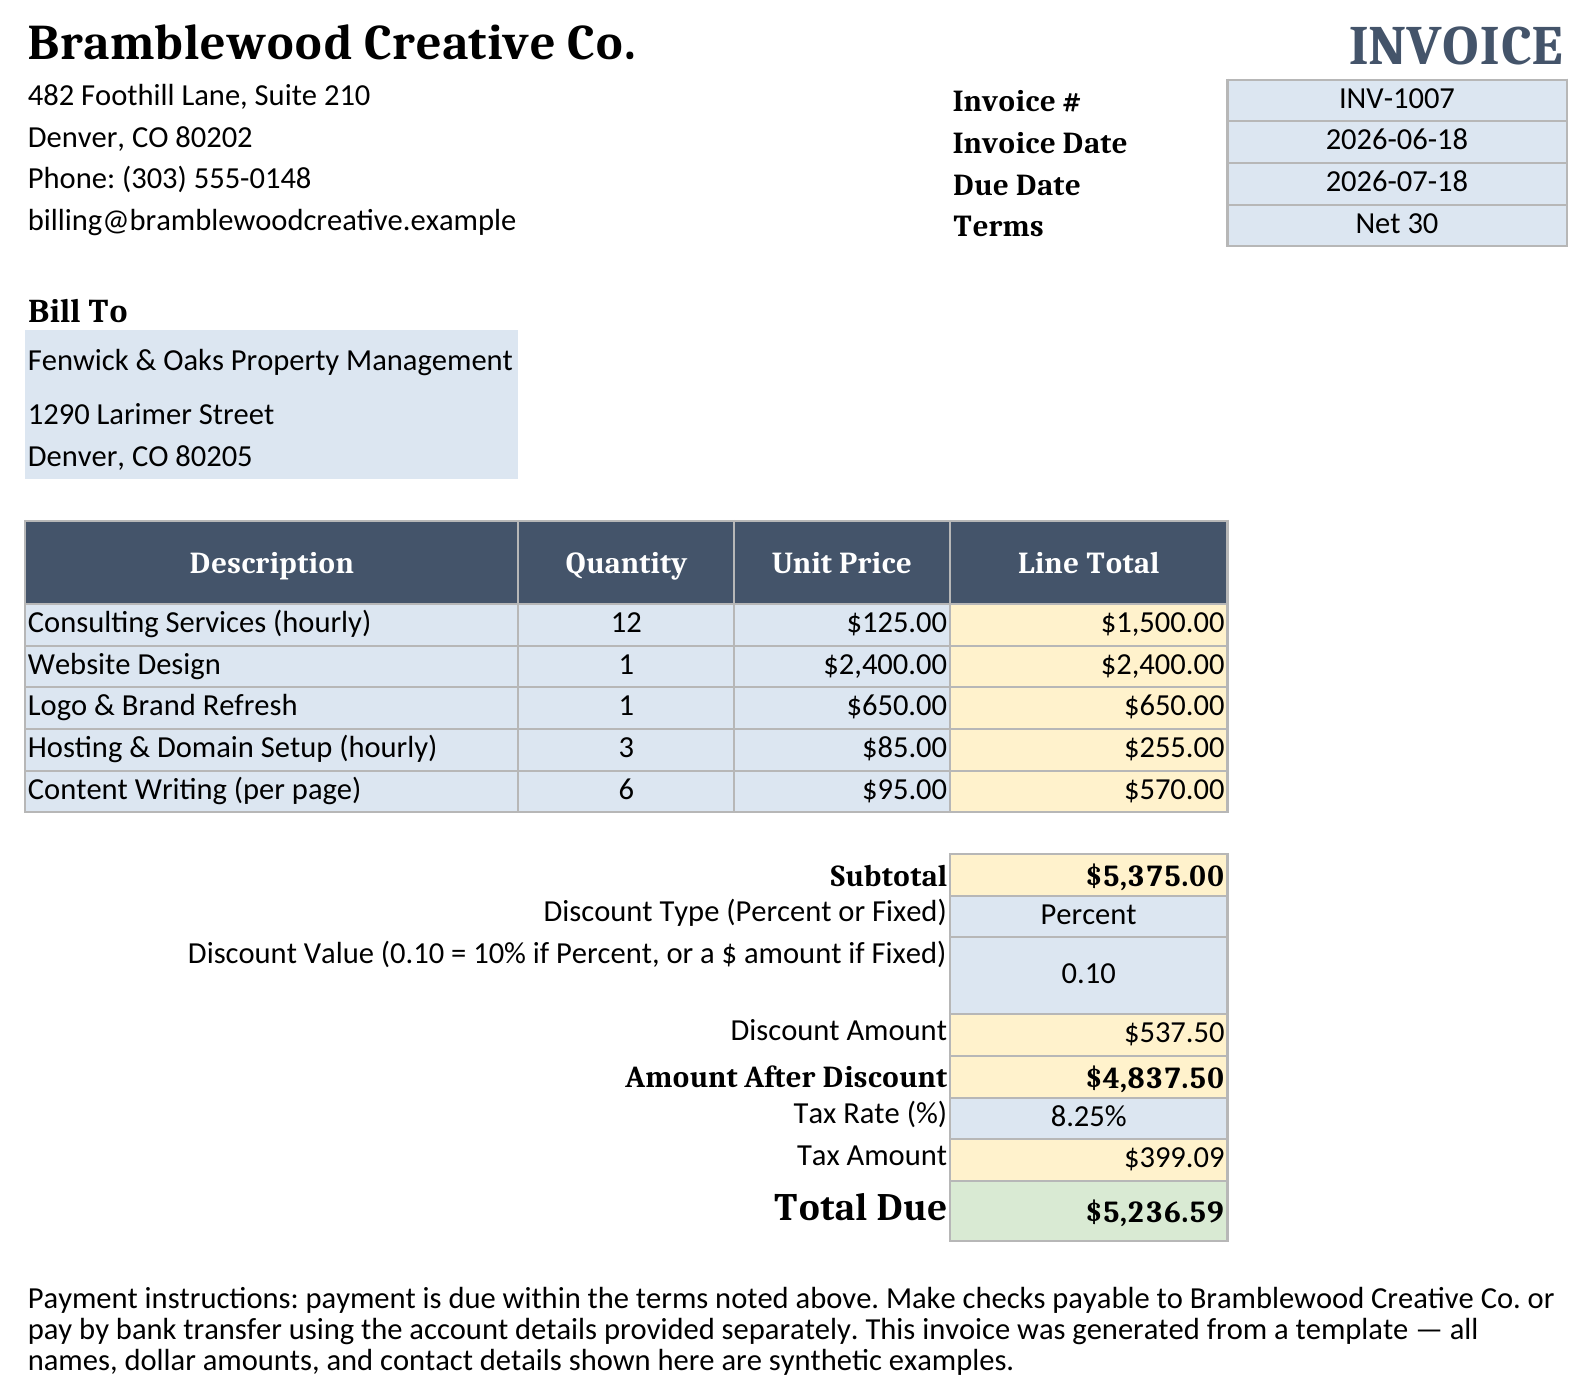1592x1399 pixels.
Task: Click the $4,837.50 amount after discount
Action: [x=1088, y=1078]
